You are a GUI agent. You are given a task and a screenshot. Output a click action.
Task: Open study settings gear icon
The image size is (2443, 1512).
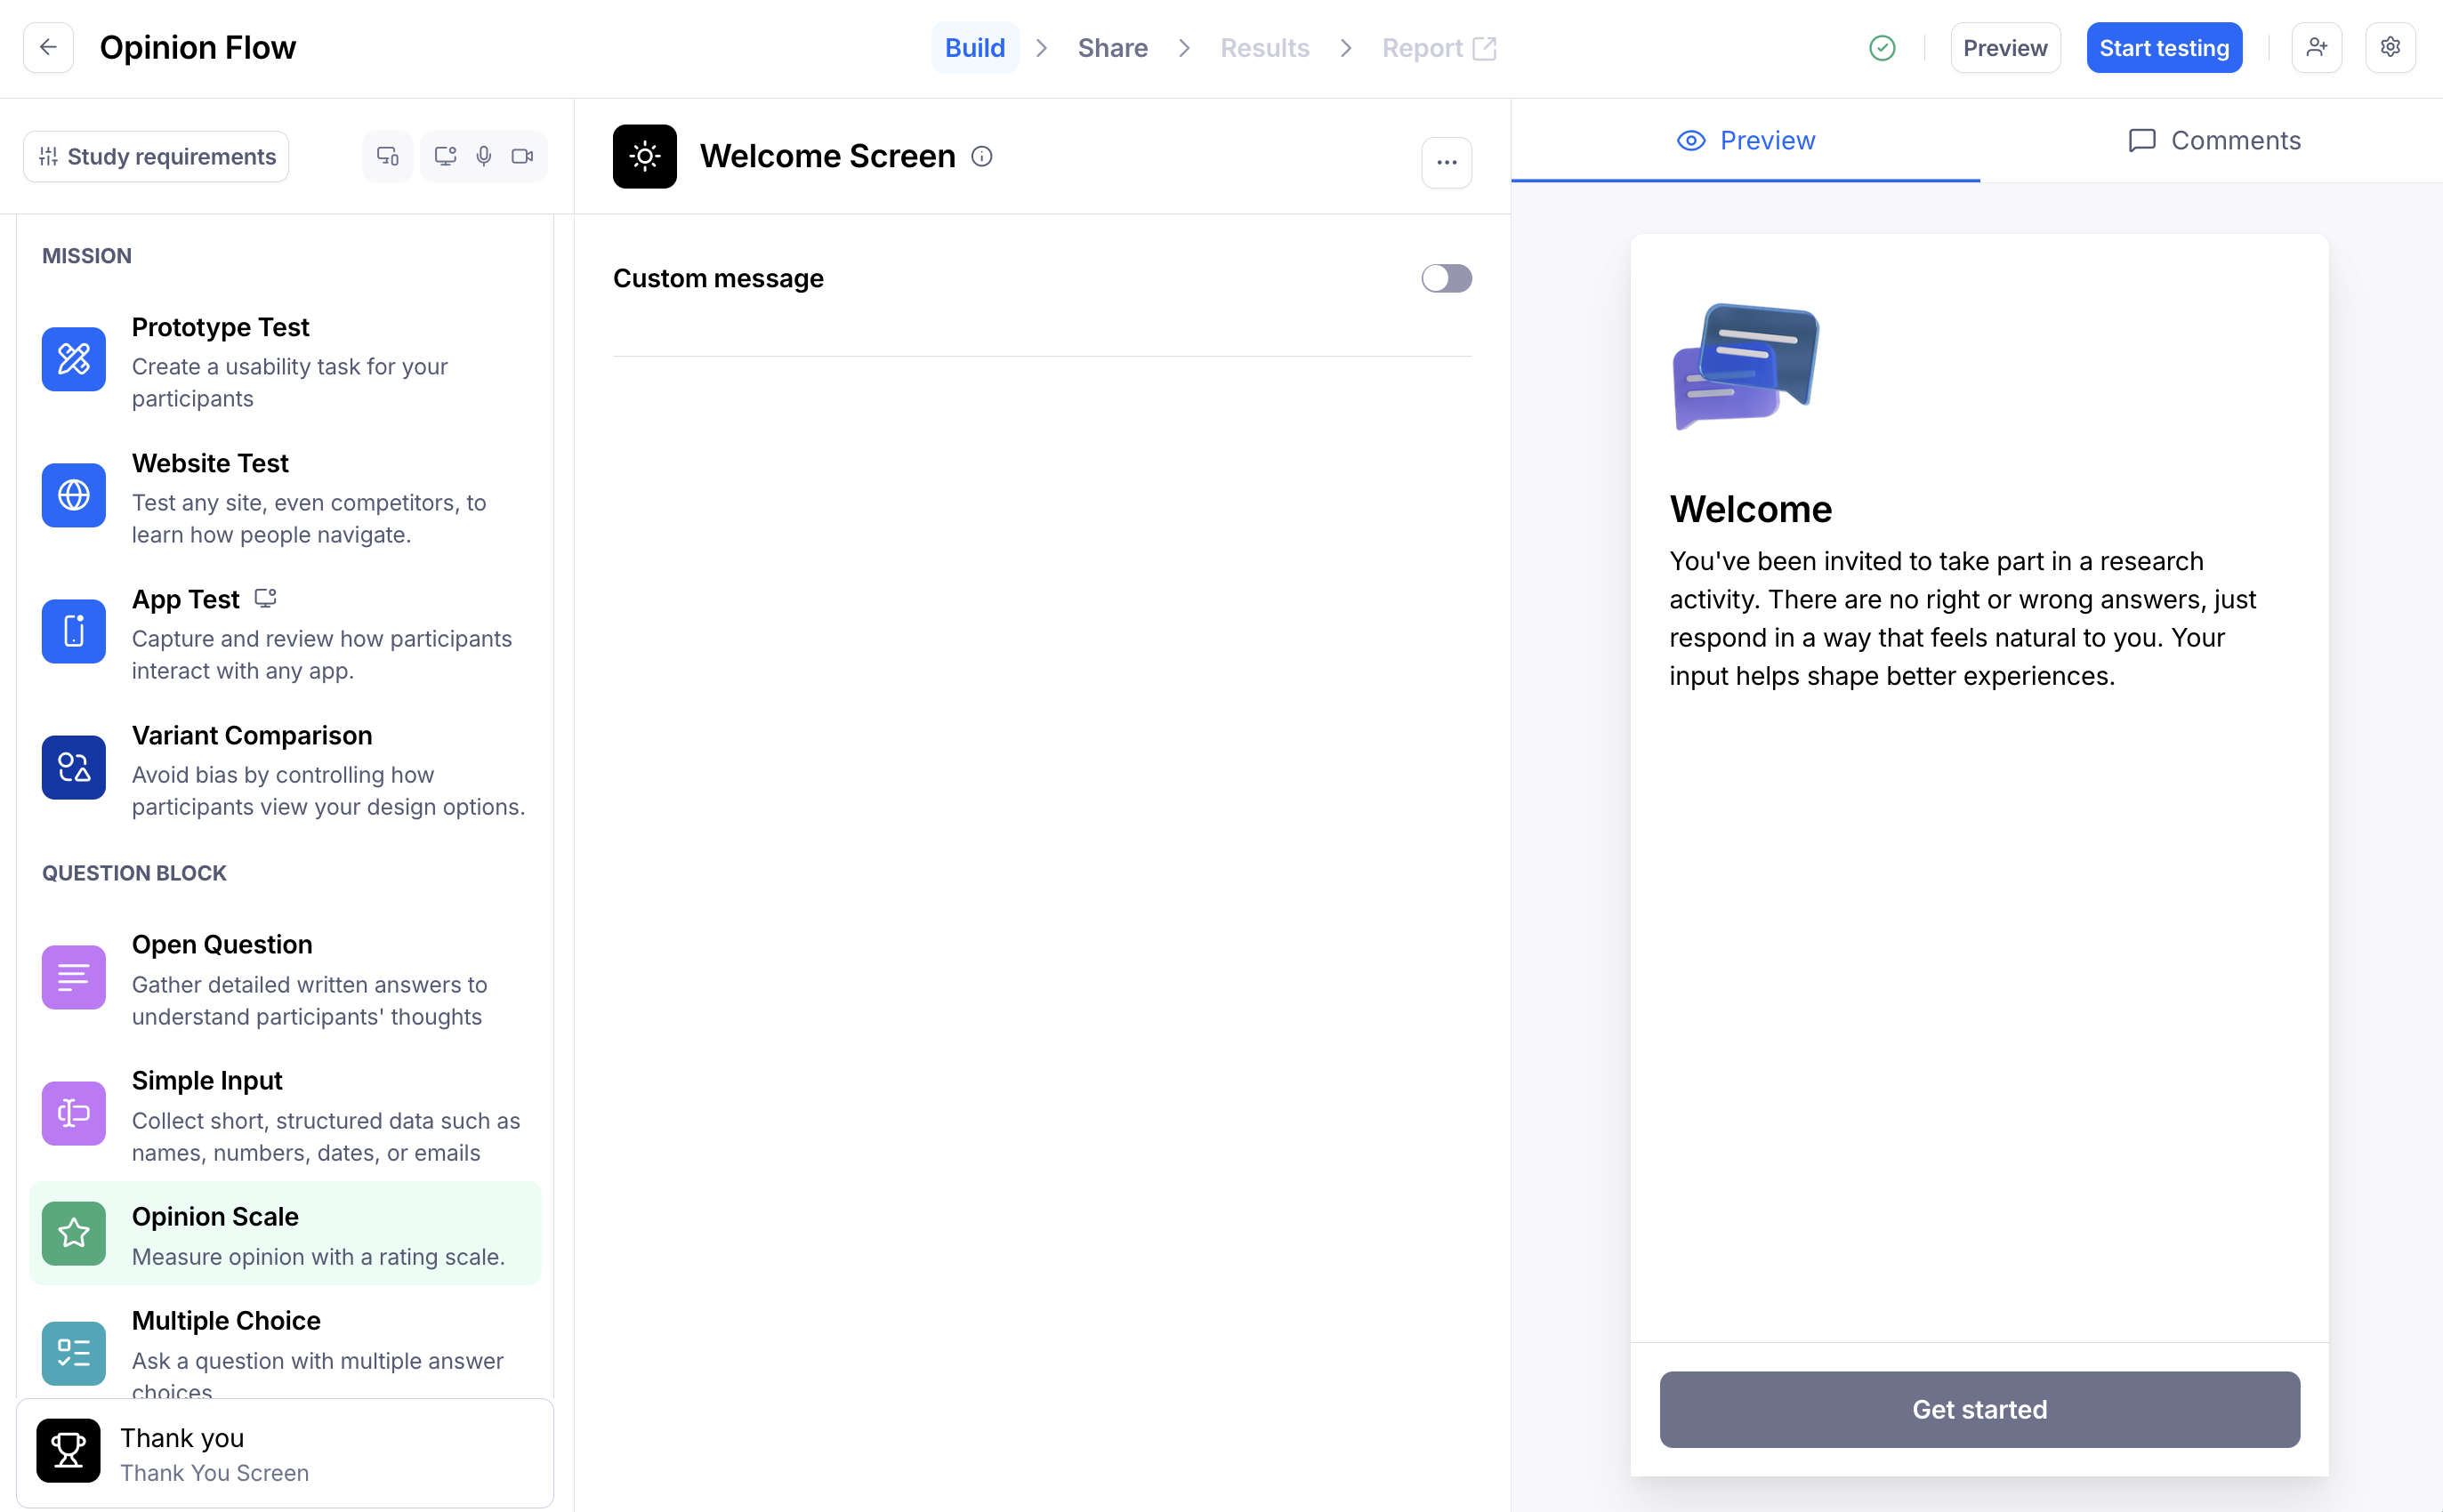tap(2390, 48)
